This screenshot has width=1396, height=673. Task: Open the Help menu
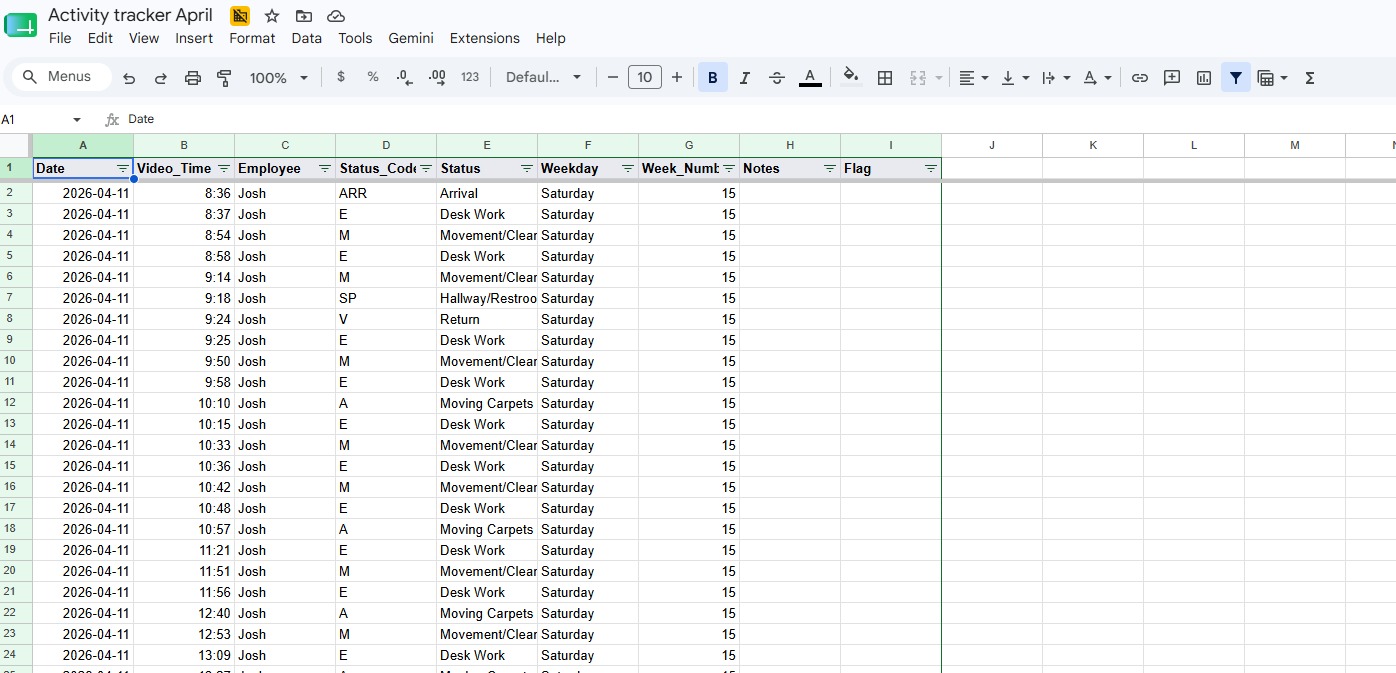551,38
